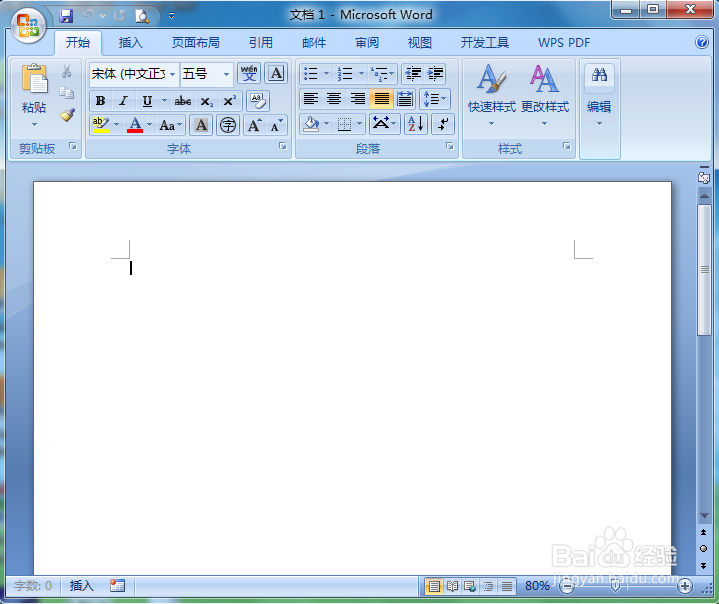719x604 pixels.
Task: Click the ruler toggle above scrollbar
Action: [x=704, y=177]
